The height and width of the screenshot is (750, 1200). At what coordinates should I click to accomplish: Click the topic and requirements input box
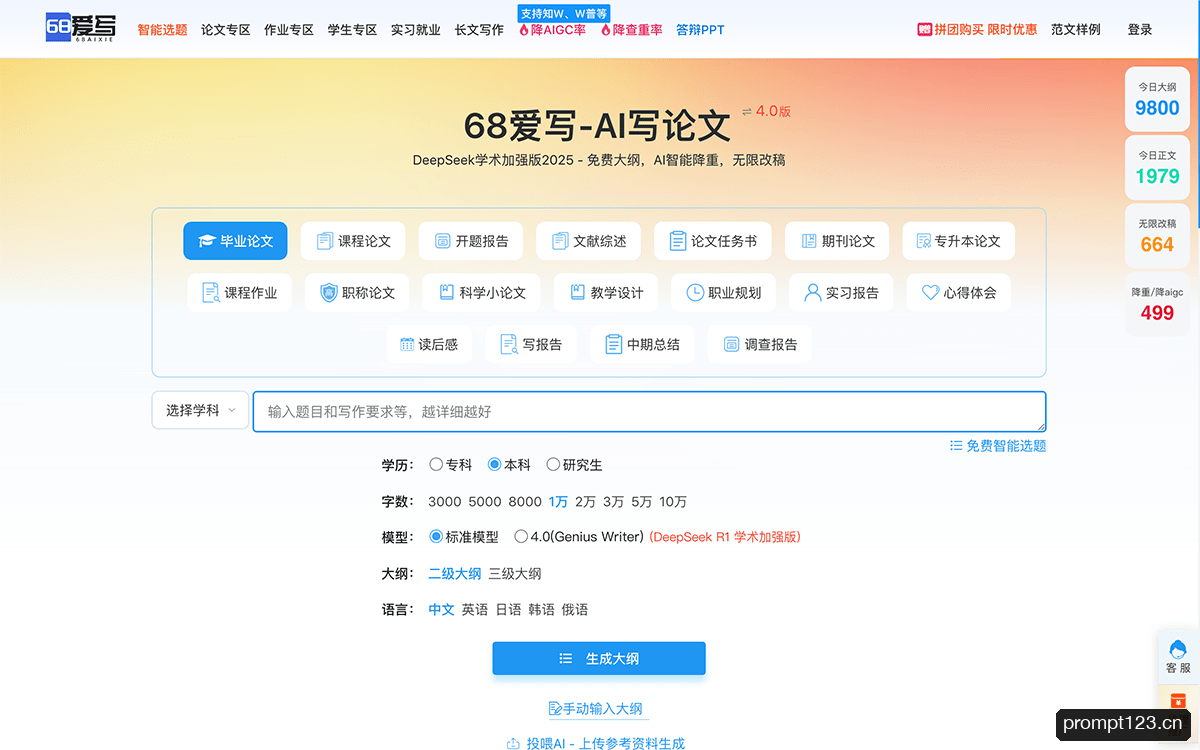[650, 412]
